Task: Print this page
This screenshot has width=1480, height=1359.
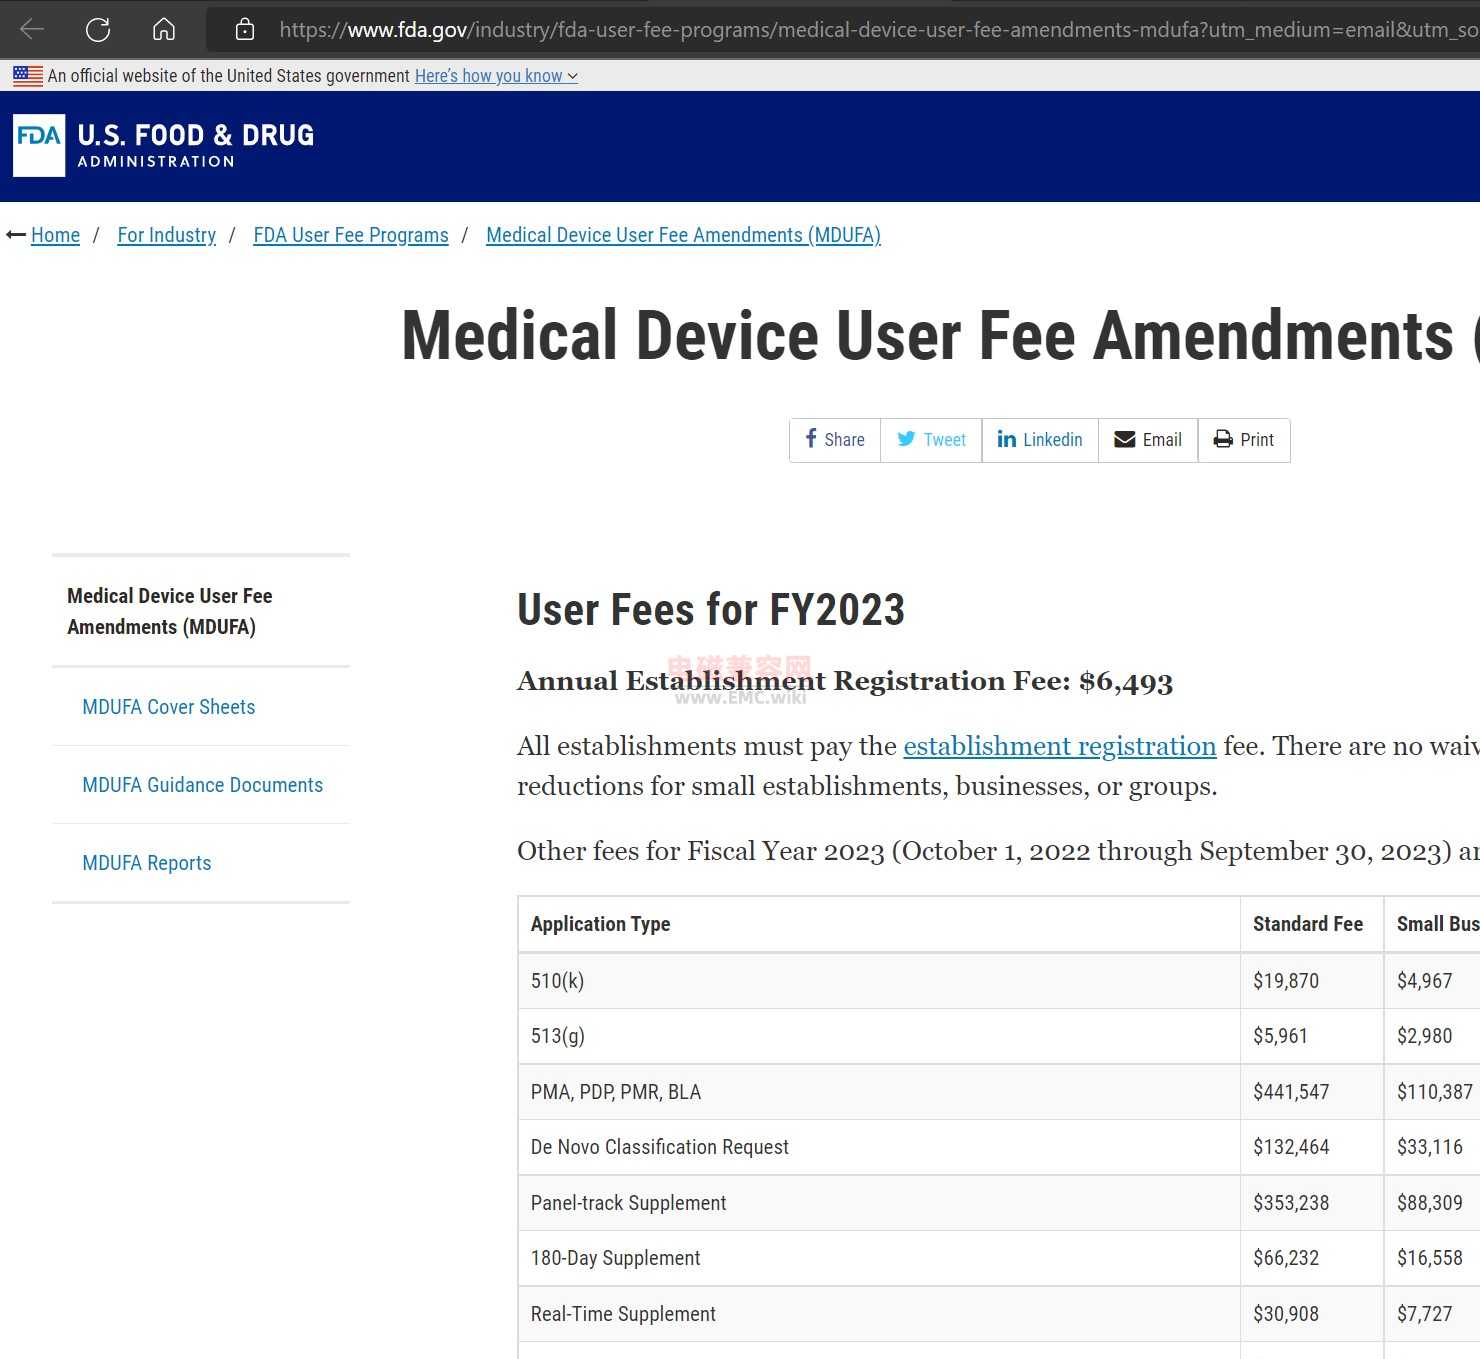Action: click(x=1244, y=440)
